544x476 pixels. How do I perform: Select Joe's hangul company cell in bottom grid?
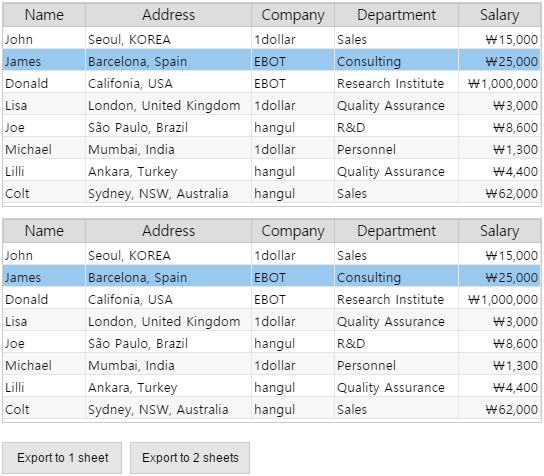(x=293, y=343)
